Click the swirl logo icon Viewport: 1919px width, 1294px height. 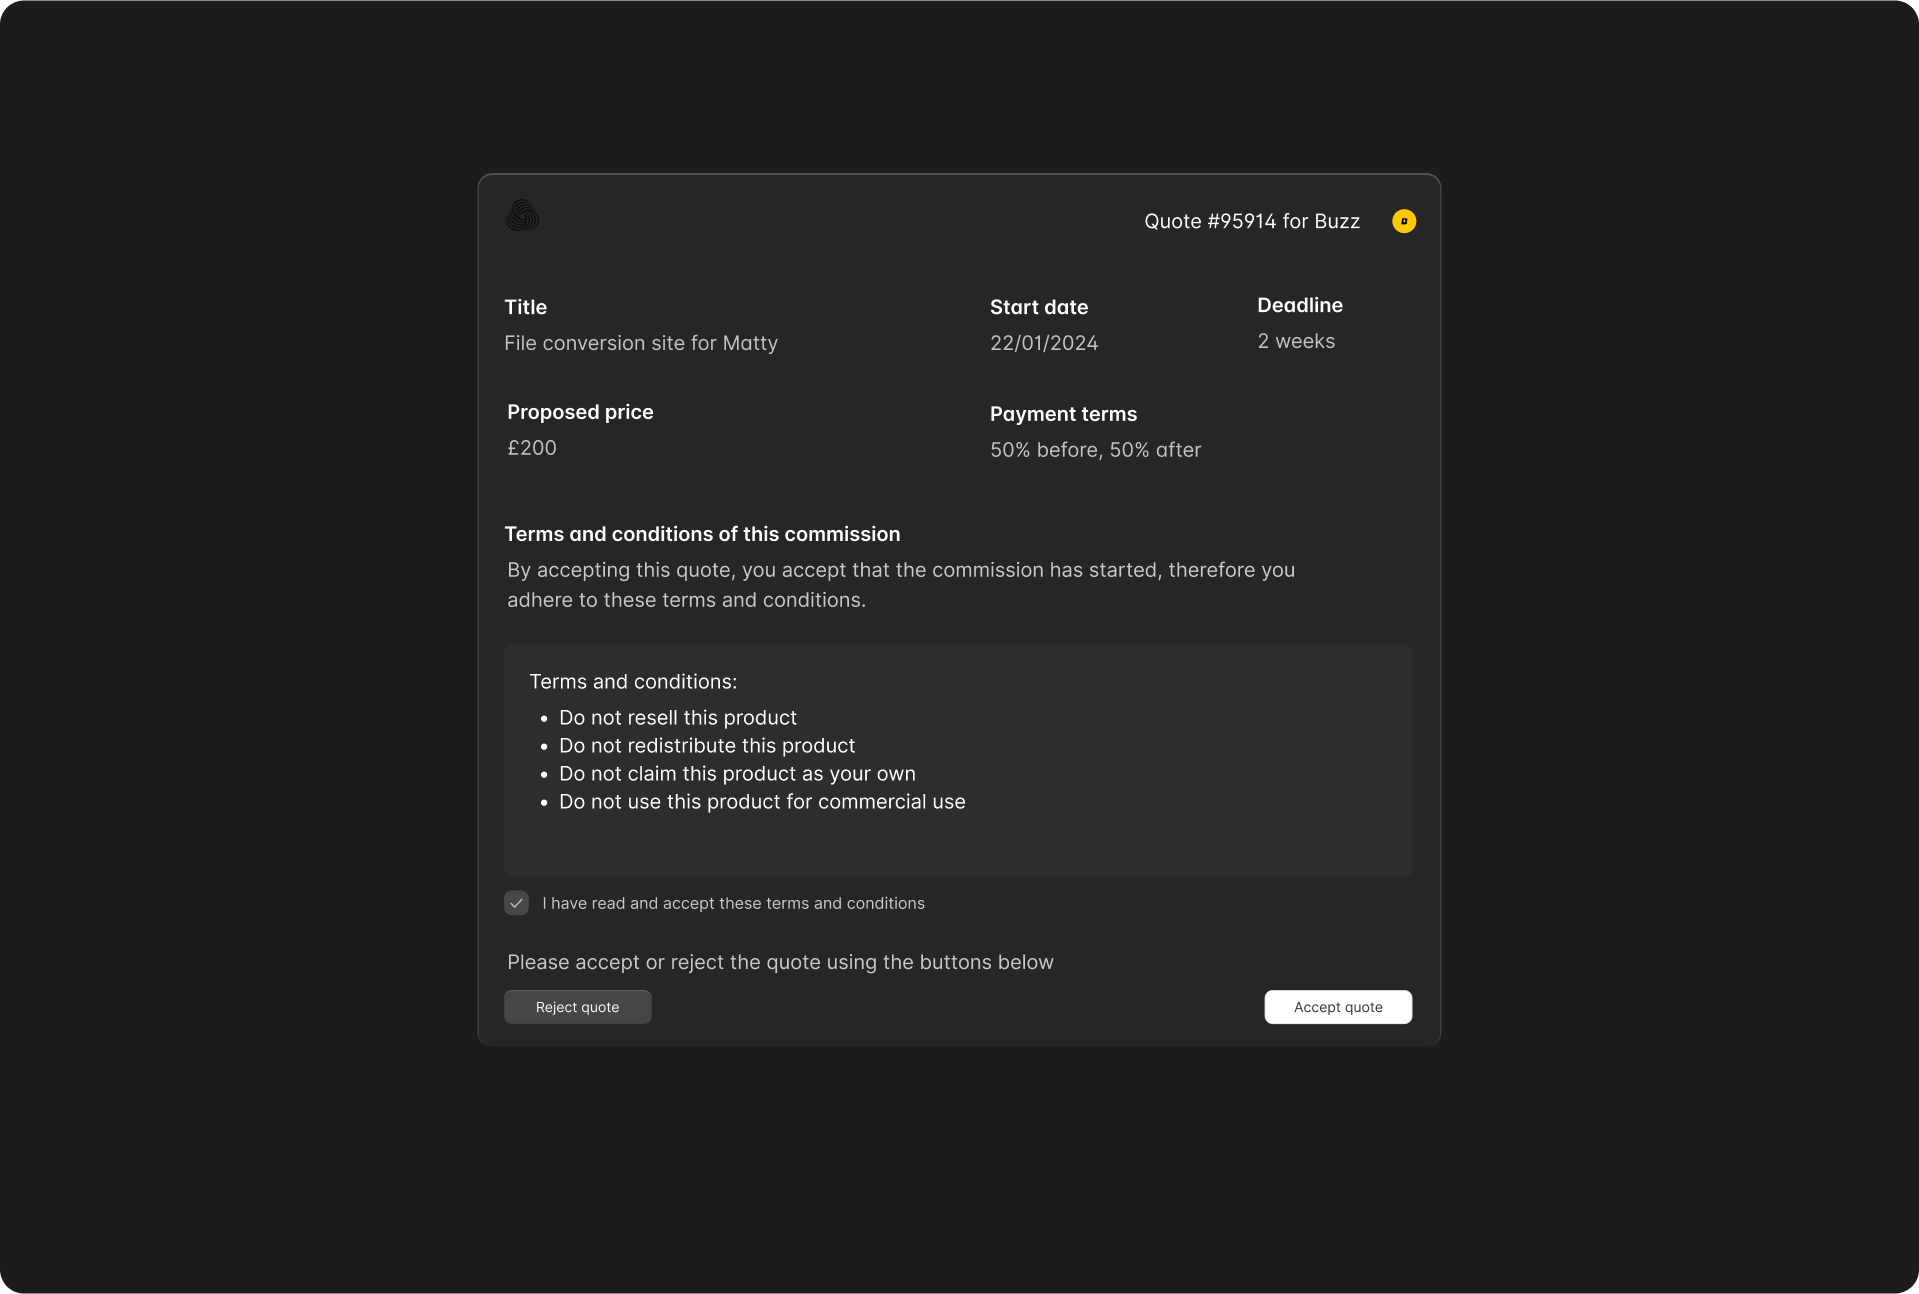click(522, 215)
